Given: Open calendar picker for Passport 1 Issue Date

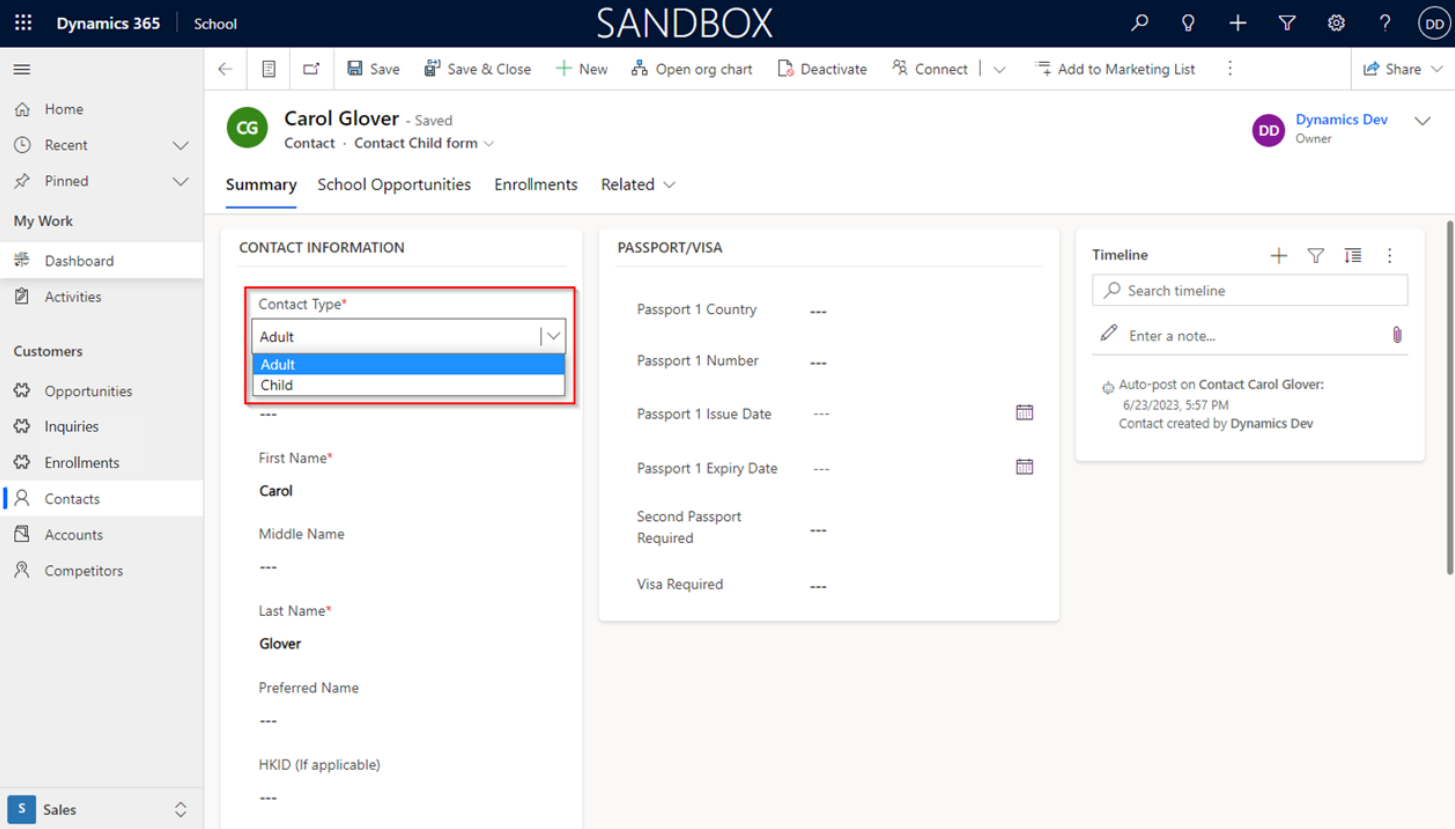Looking at the screenshot, I should tap(1024, 412).
